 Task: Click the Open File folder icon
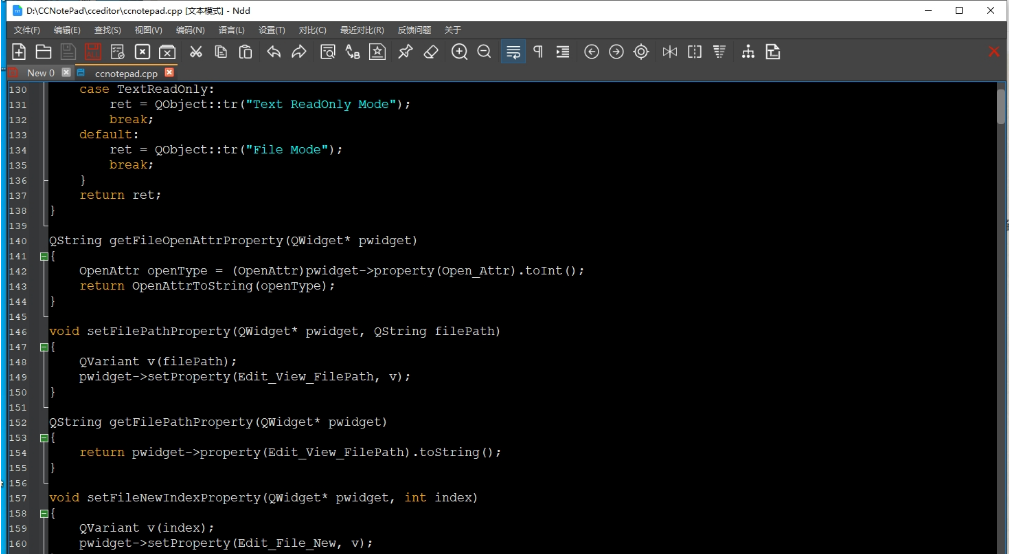[x=43, y=52]
